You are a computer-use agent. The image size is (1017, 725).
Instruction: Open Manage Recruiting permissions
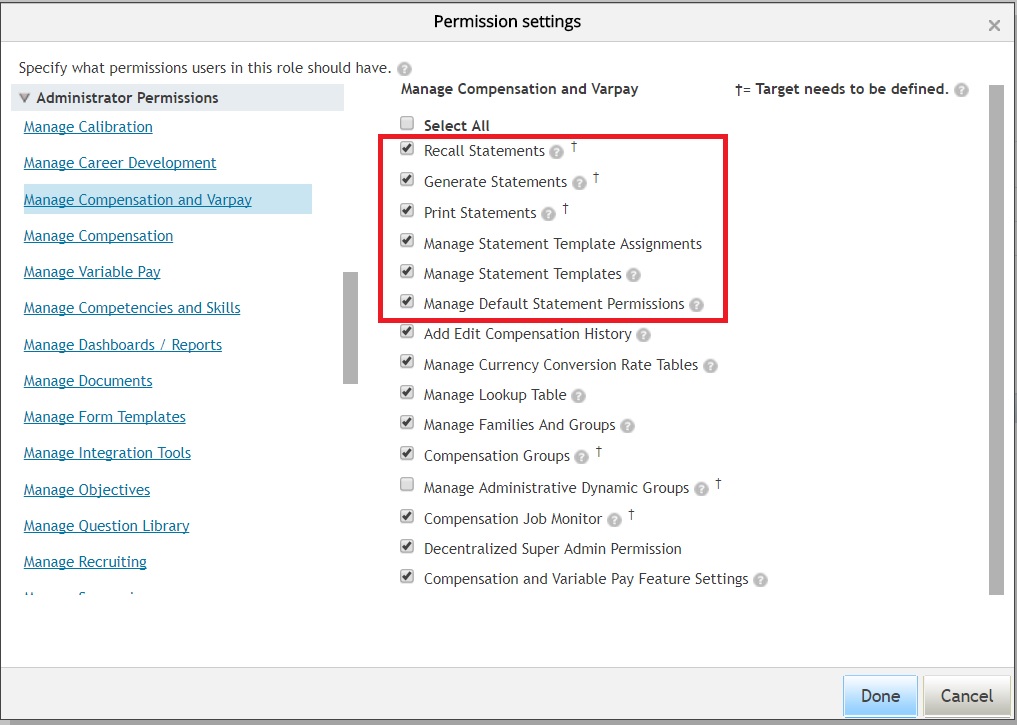(85, 562)
